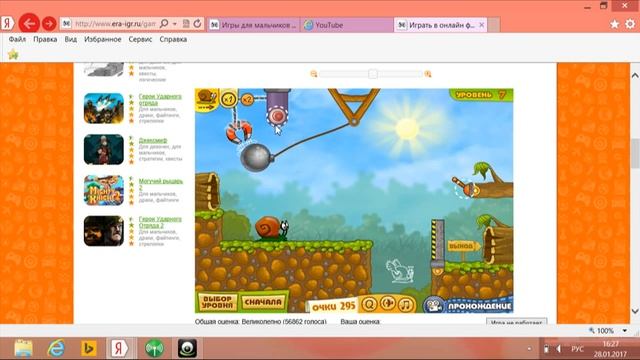The width and height of the screenshot is (640, 360).
Task: Show hidden tray icons arrow
Action: click(x=529, y=349)
